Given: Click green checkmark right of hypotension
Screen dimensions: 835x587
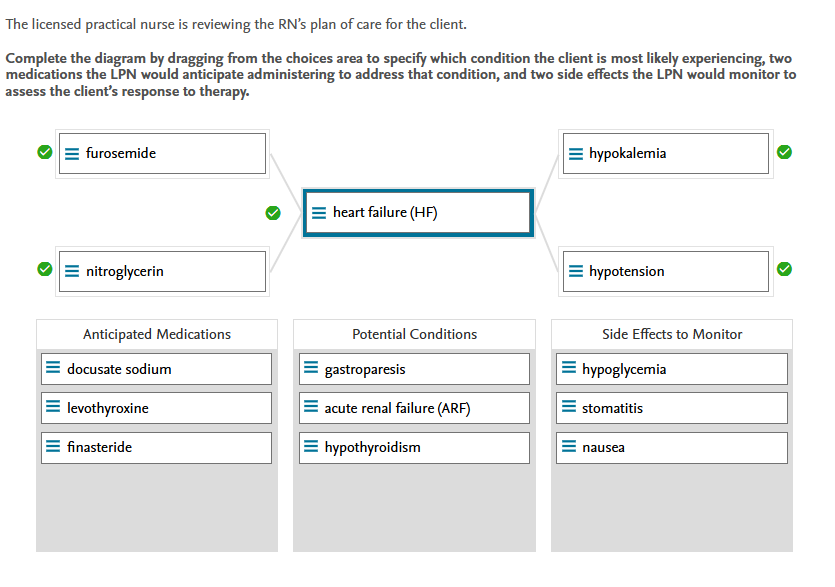Looking at the screenshot, I should pyautogui.click(x=785, y=270).
